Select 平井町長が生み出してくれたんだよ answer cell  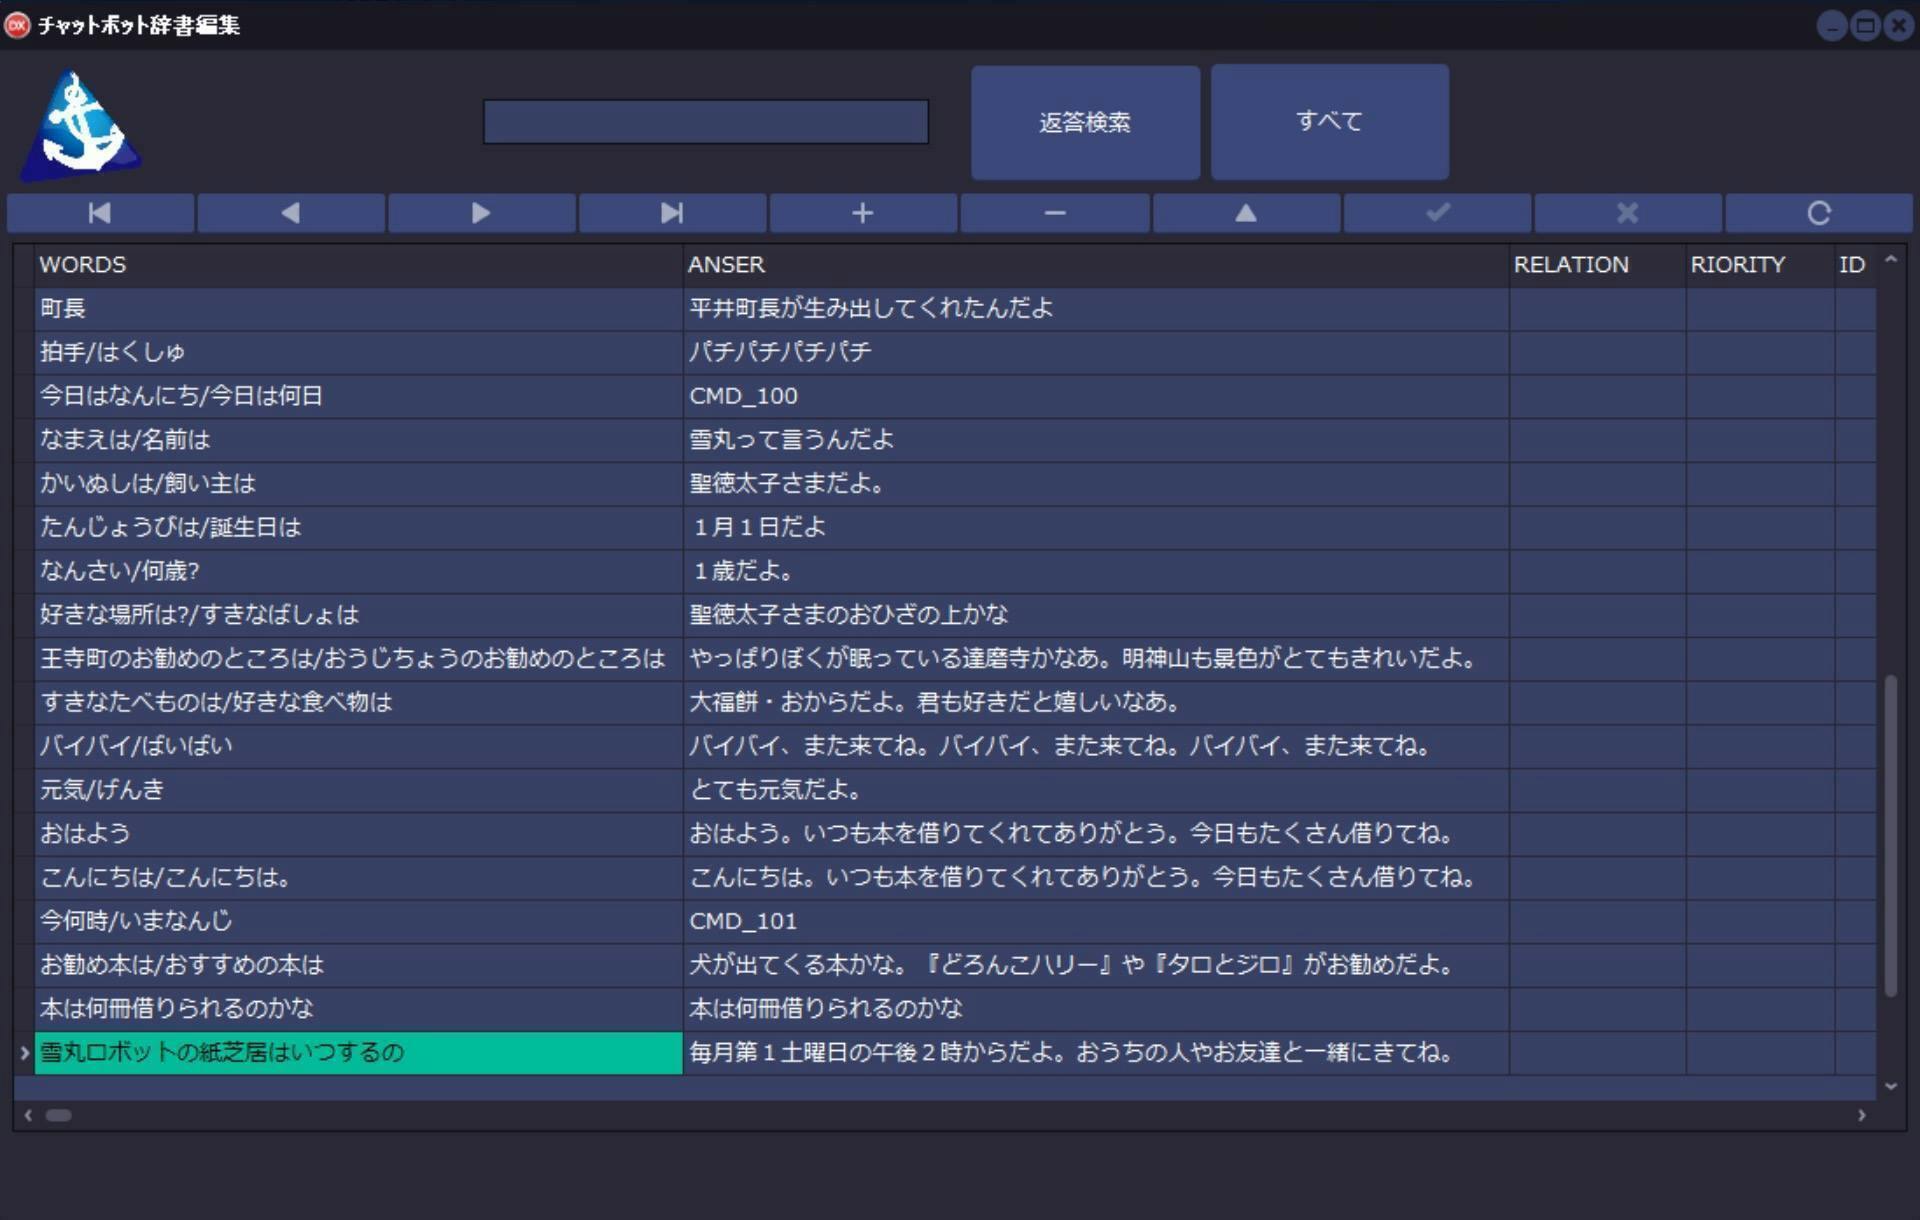1096,309
